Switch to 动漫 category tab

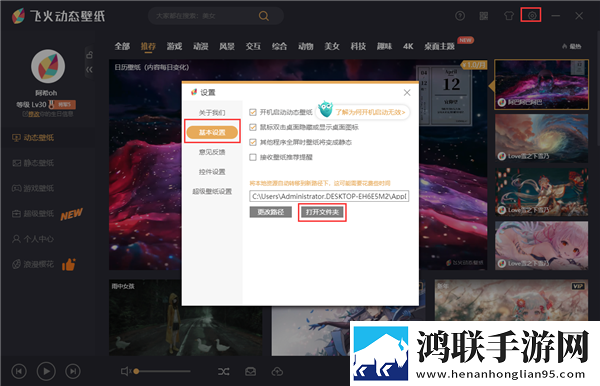click(201, 46)
